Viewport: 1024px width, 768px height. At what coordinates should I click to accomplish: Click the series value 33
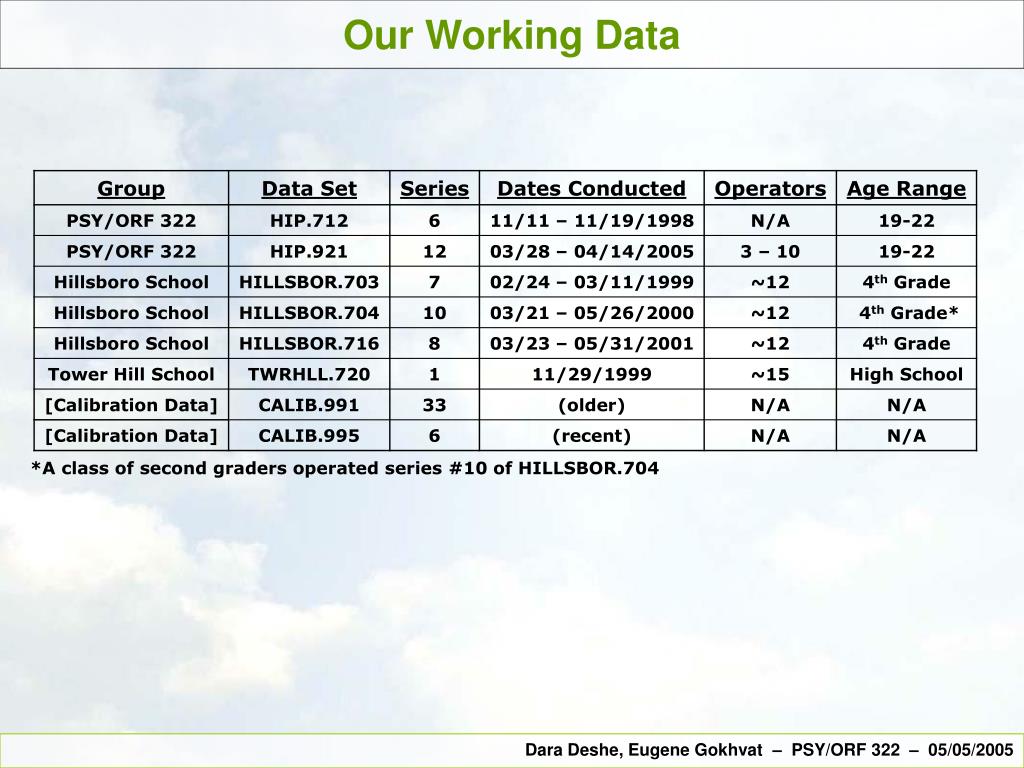click(x=434, y=405)
